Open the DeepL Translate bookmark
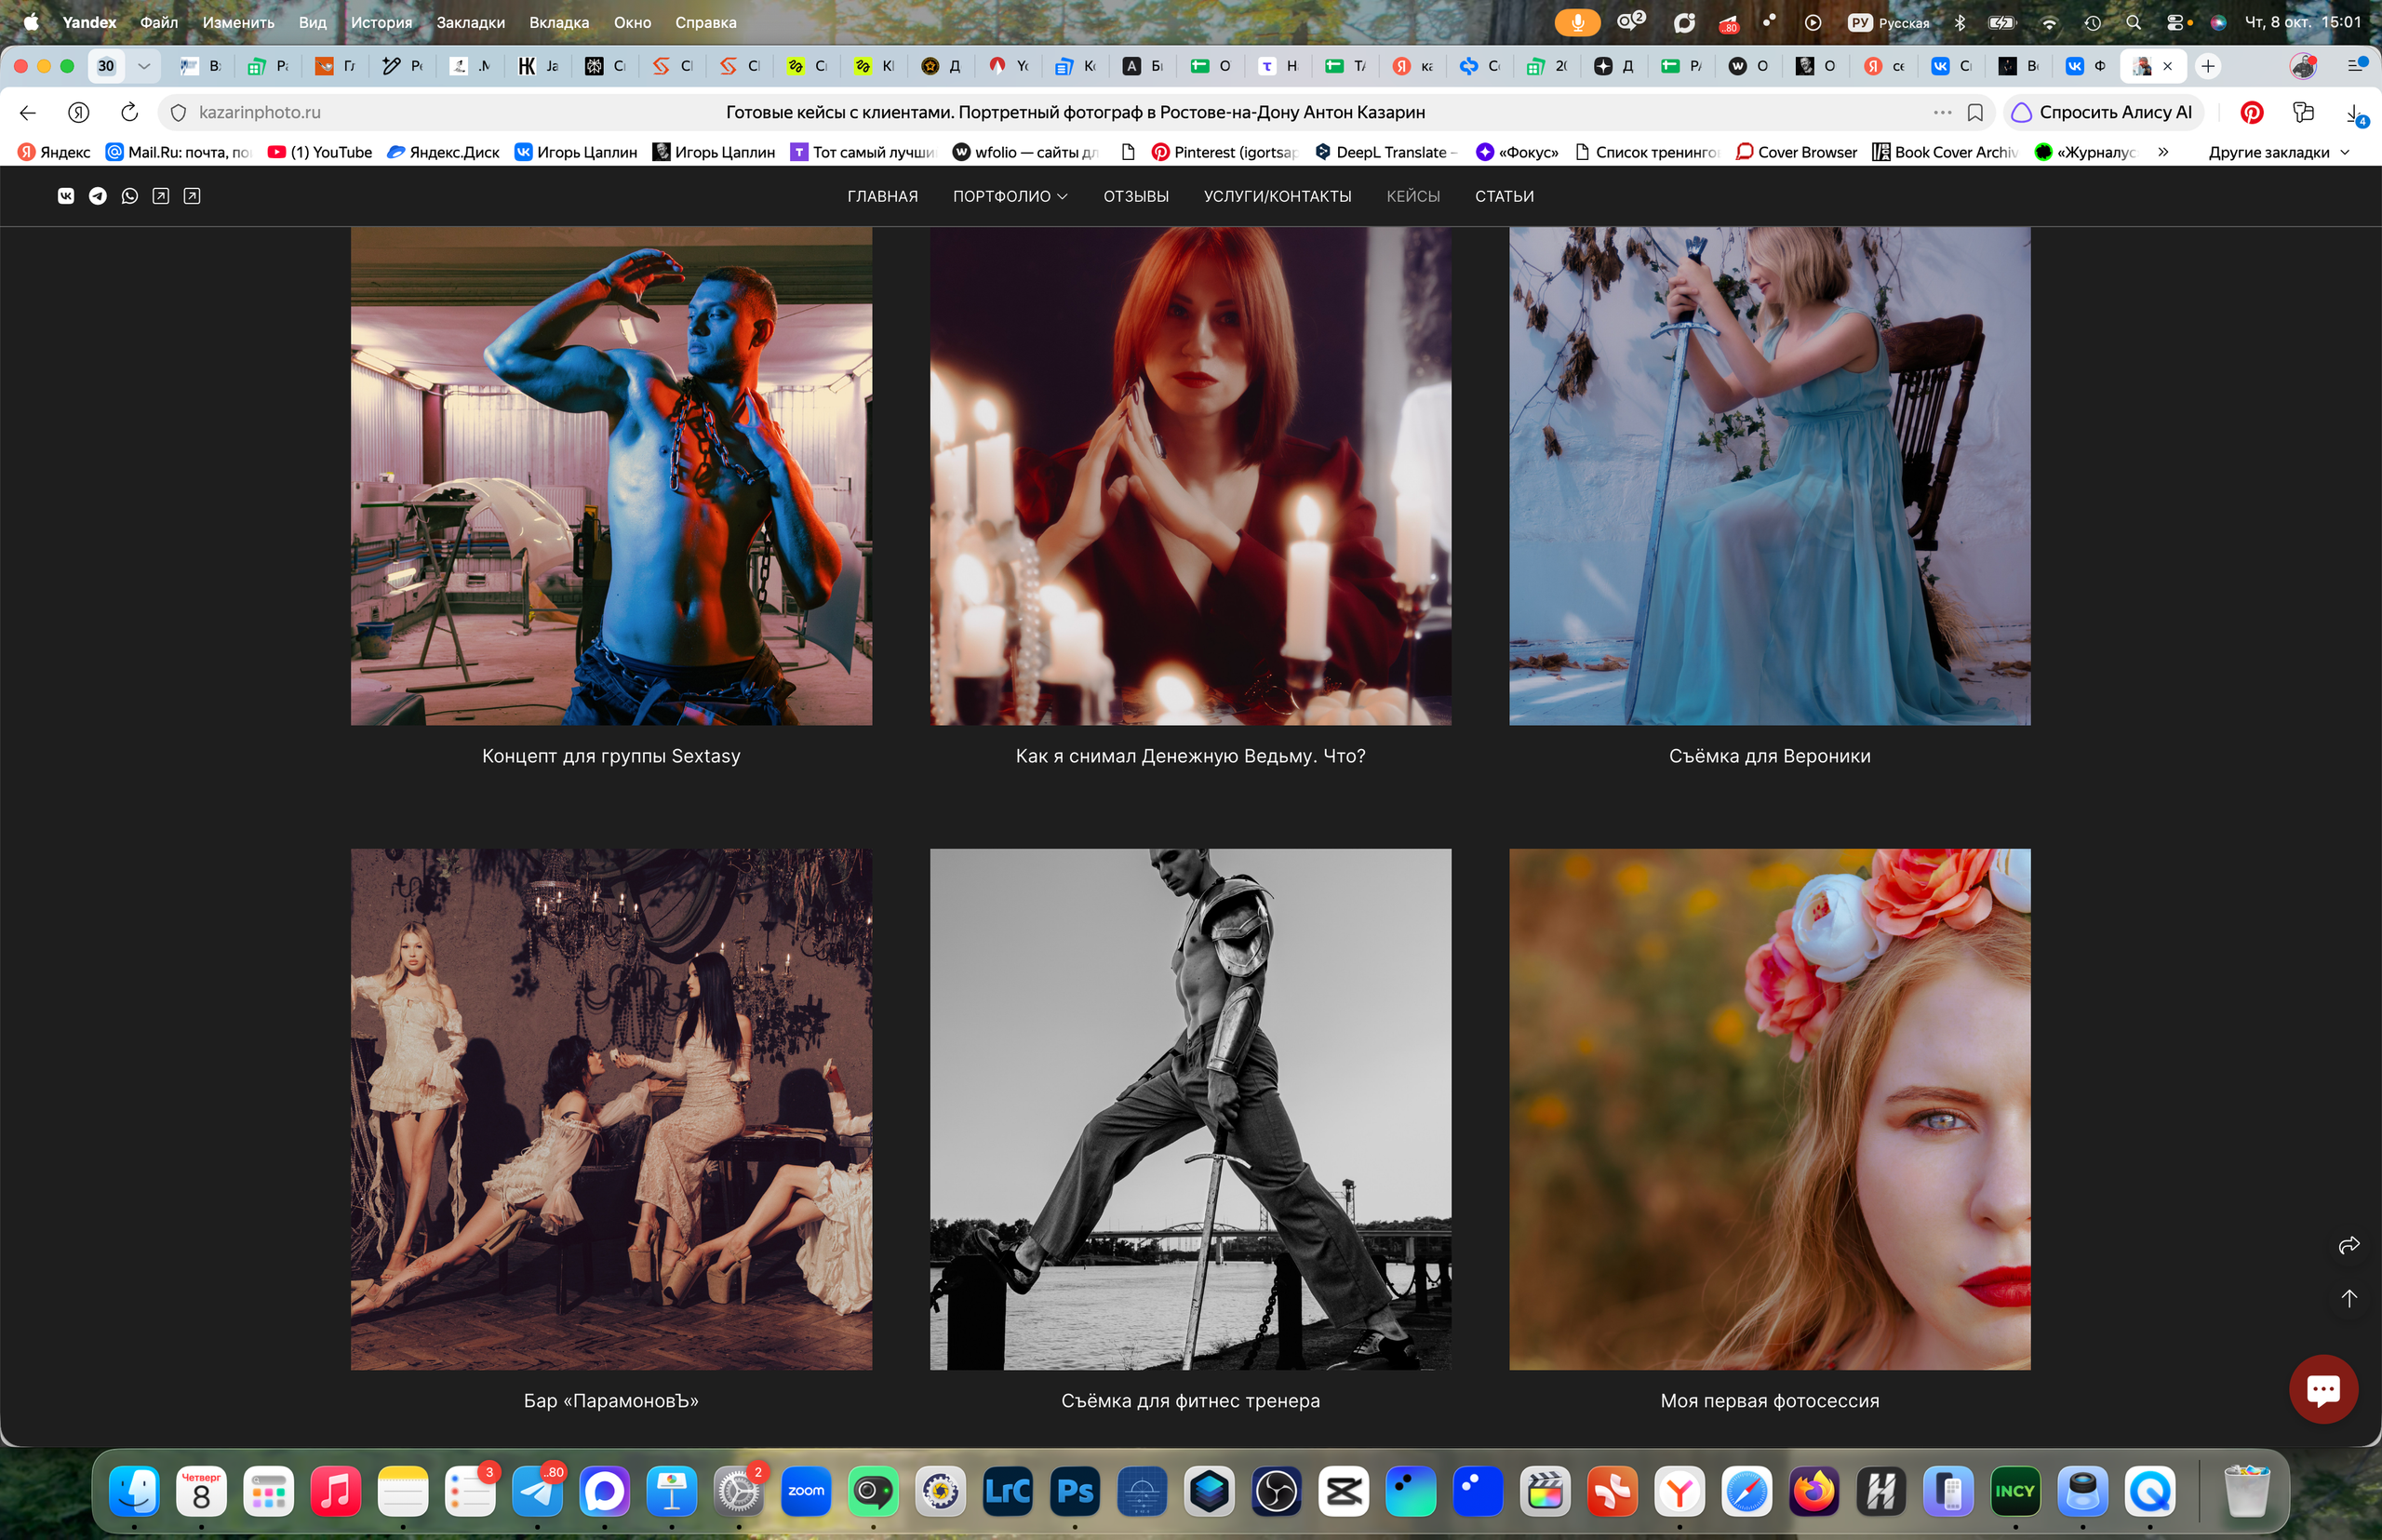This screenshot has height=1540, width=2382. point(1386,152)
